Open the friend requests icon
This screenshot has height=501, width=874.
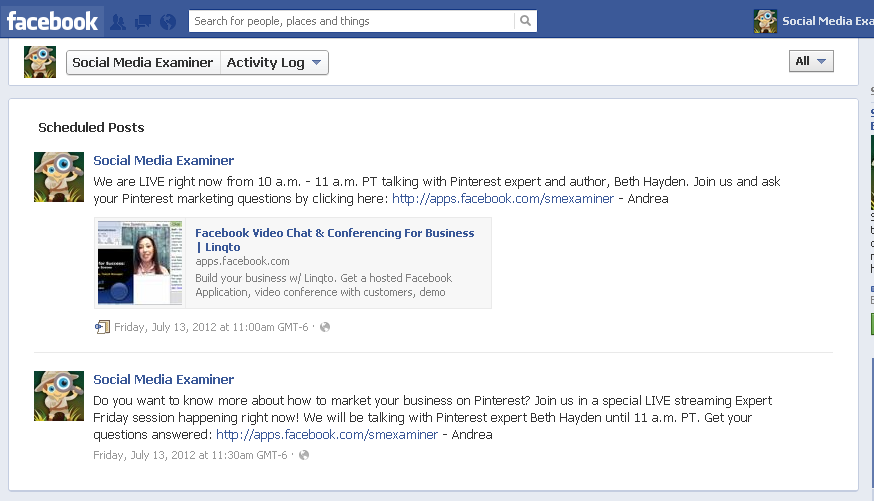point(118,21)
